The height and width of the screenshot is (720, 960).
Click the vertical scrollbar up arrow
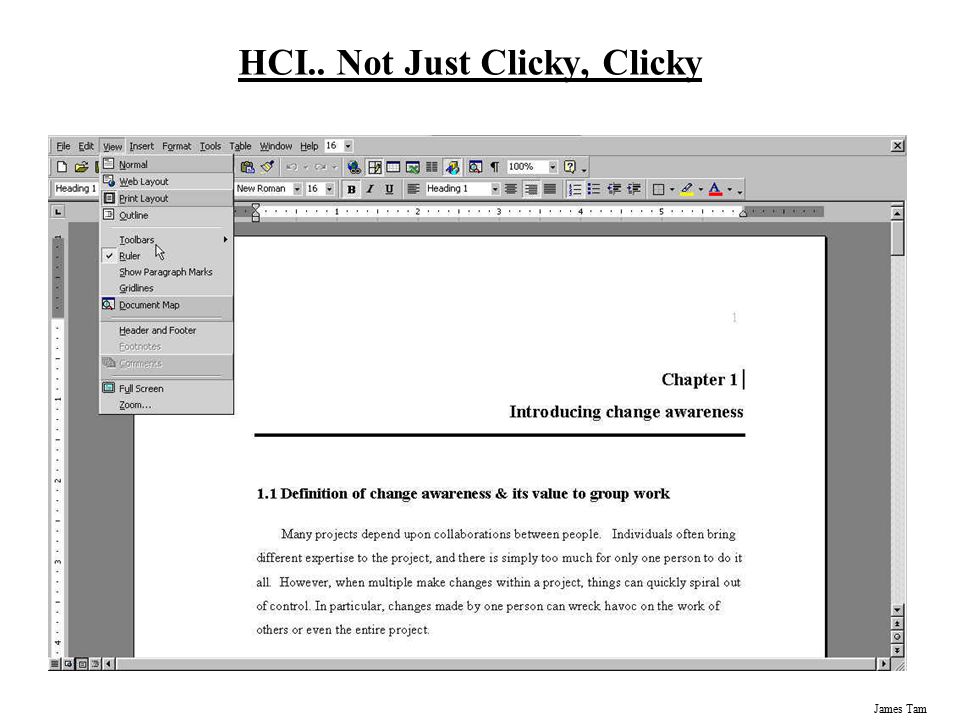tap(897, 213)
